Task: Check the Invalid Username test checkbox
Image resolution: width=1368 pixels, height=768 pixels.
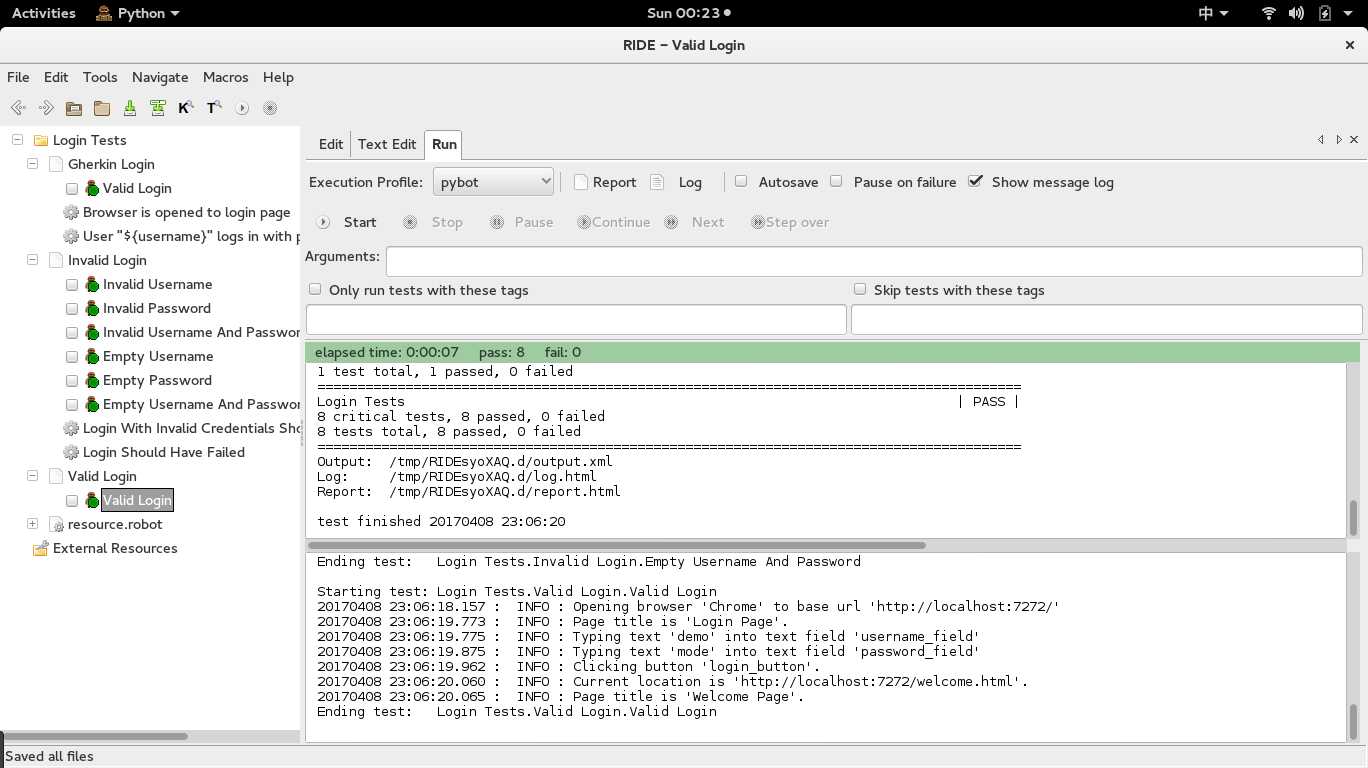Action: click(x=72, y=284)
